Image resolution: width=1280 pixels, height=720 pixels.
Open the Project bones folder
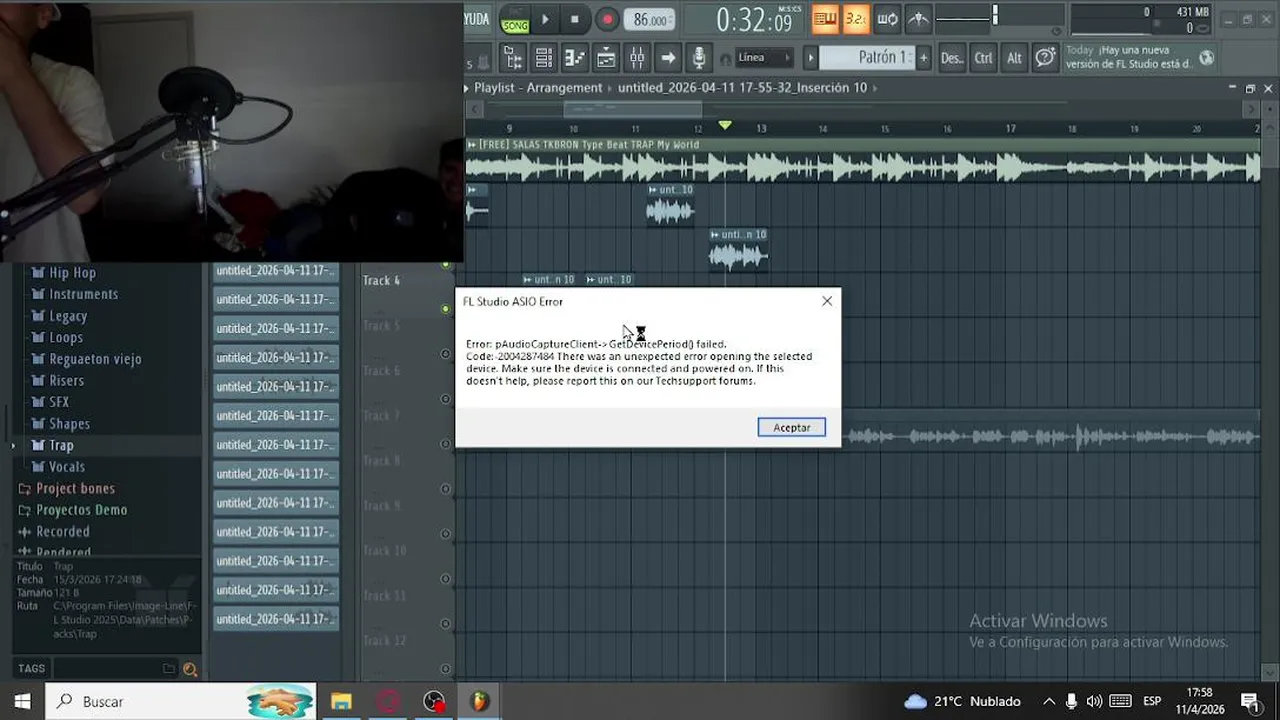tap(75, 488)
